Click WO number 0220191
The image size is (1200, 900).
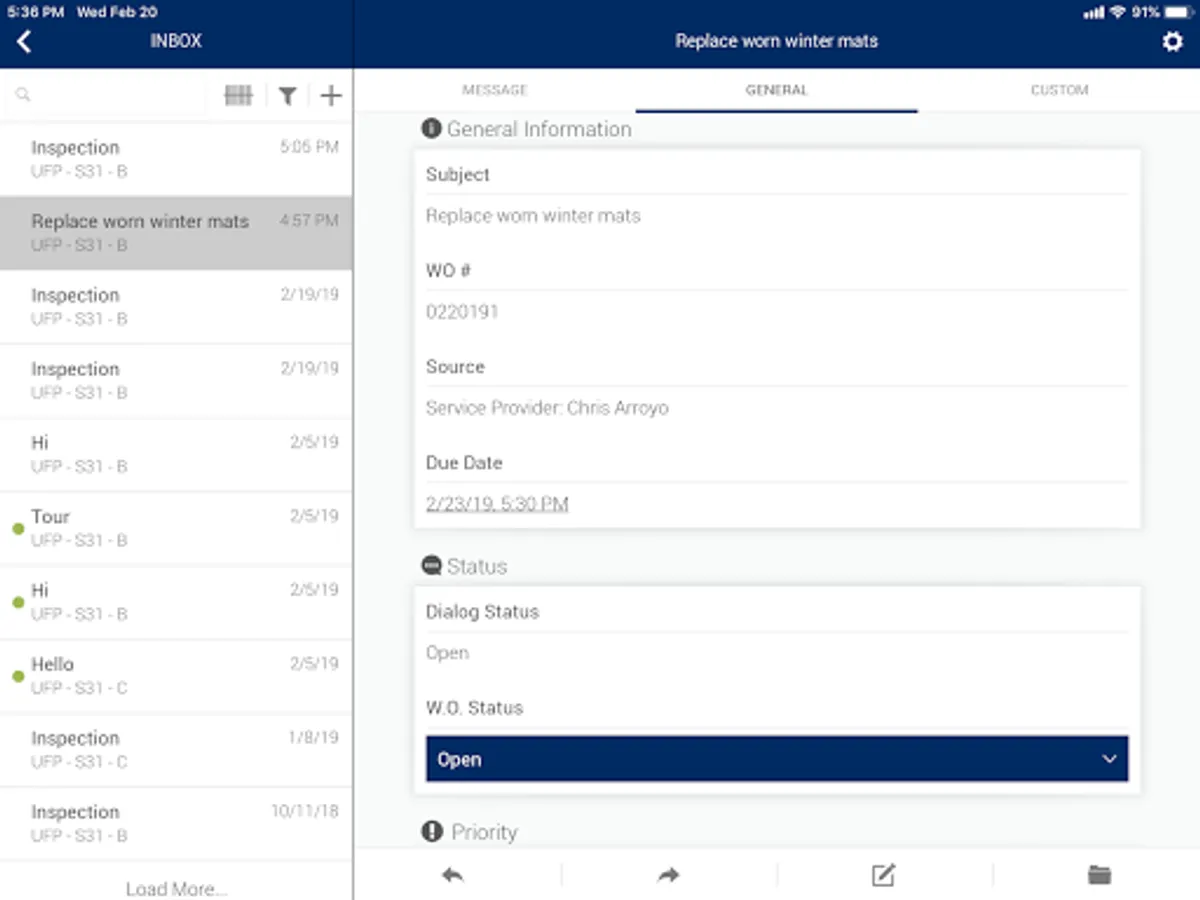point(462,312)
